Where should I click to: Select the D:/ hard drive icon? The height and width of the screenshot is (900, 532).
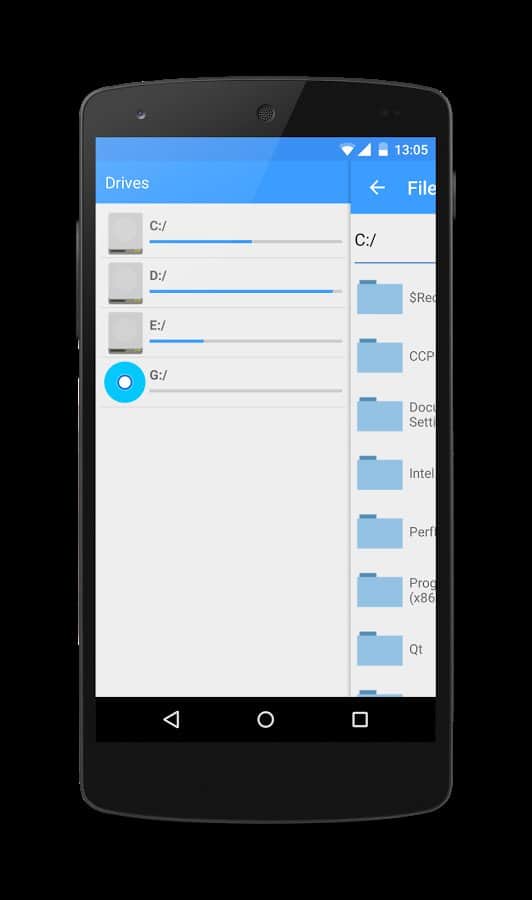coord(126,283)
